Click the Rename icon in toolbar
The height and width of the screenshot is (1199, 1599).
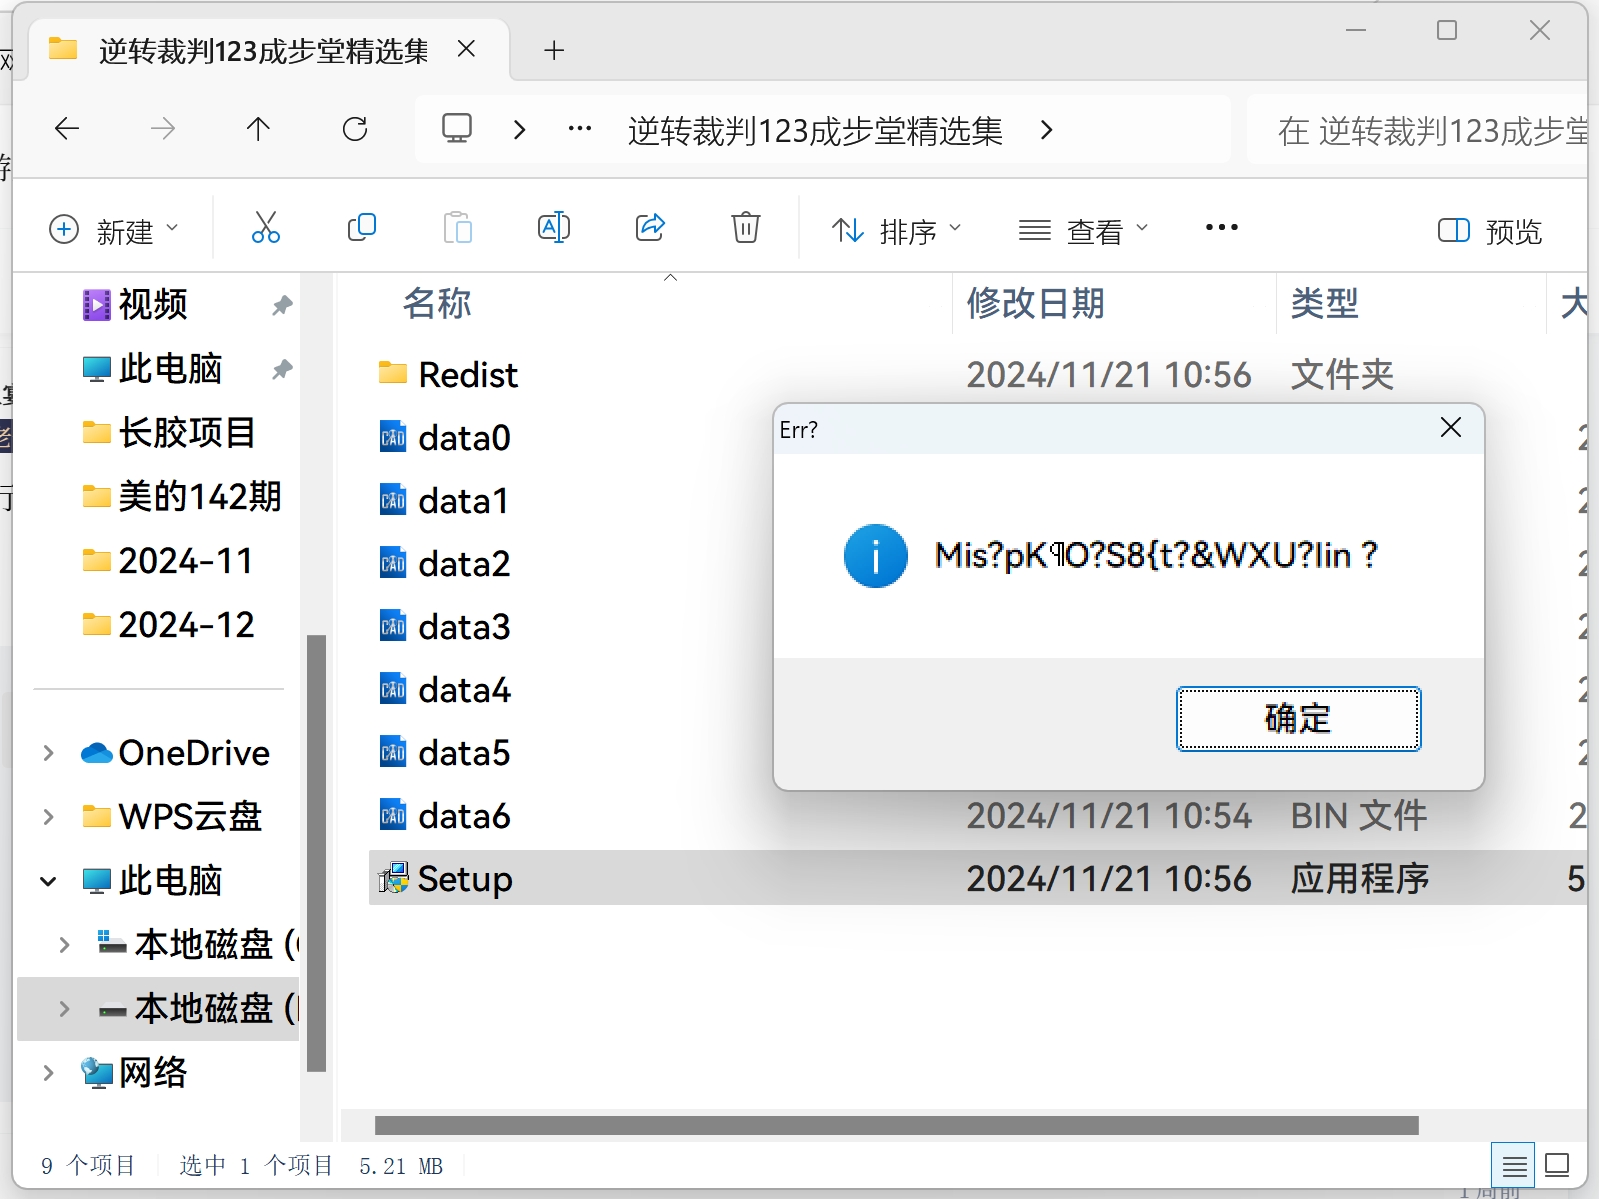(x=553, y=229)
